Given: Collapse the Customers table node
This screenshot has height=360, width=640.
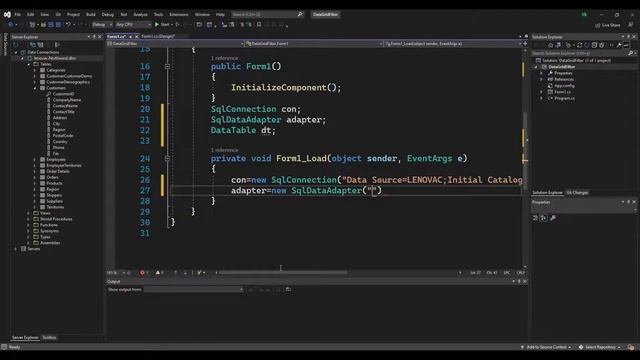Looking at the screenshot, I should pos(35,88).
